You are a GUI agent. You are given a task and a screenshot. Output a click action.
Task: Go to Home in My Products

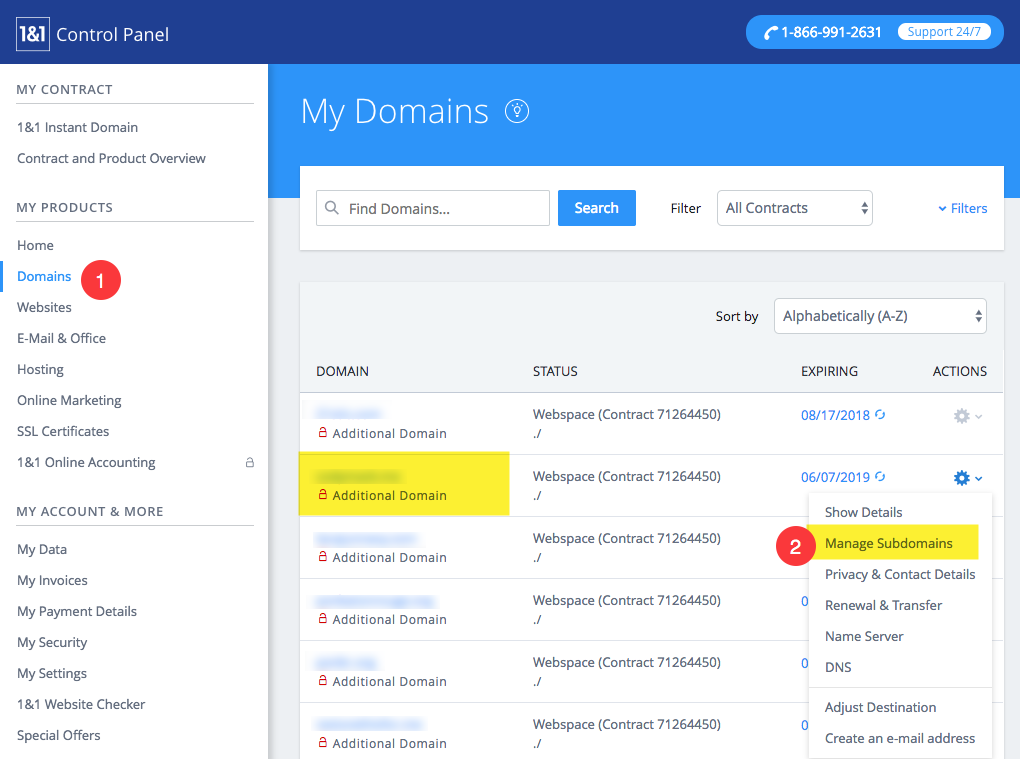[x=35, y=246]
